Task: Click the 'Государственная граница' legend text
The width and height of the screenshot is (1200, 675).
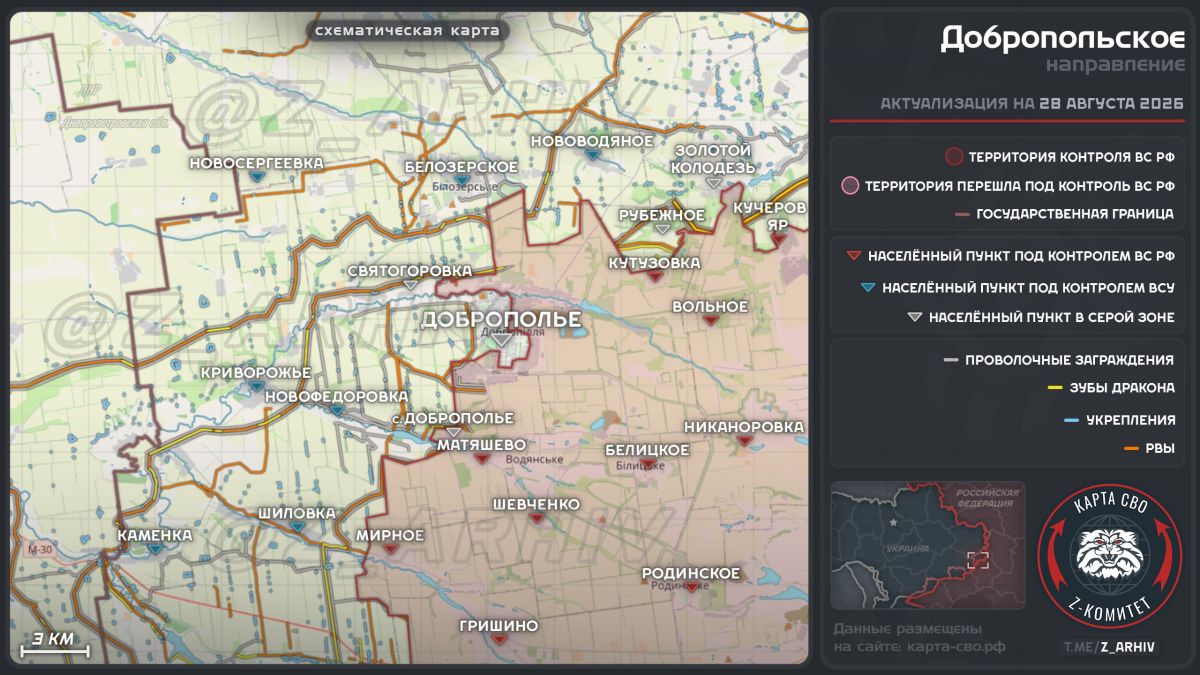Action: point(1076,215)
